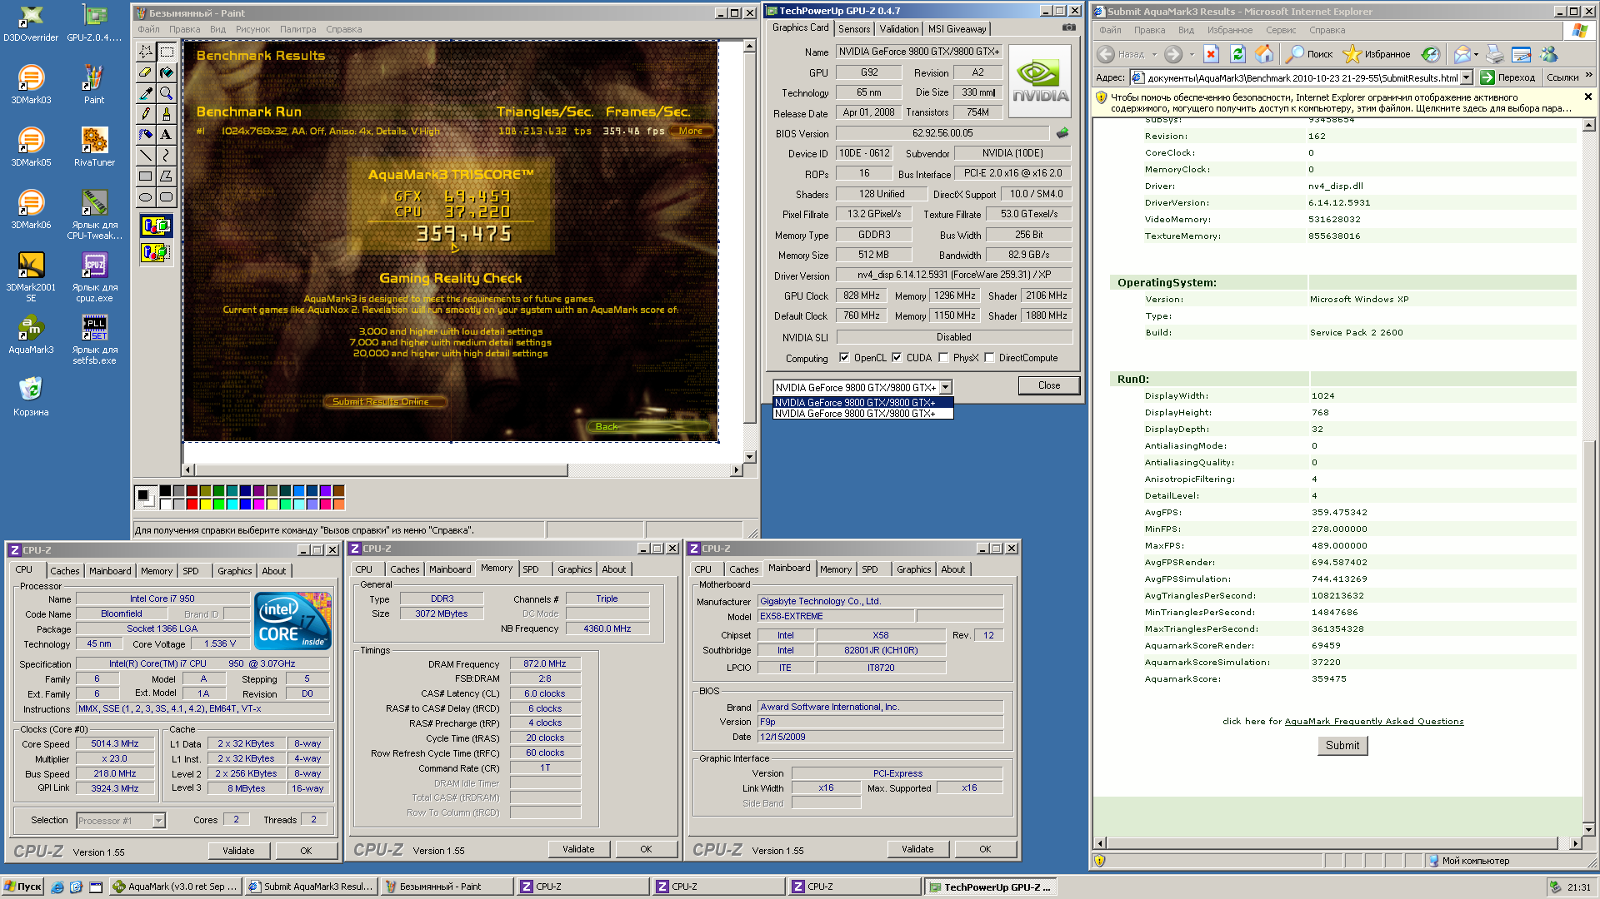Viewport: 1600px width, 899px height.
Task: Choose the Pencil tool in Paint
Action: coord(146,114)
